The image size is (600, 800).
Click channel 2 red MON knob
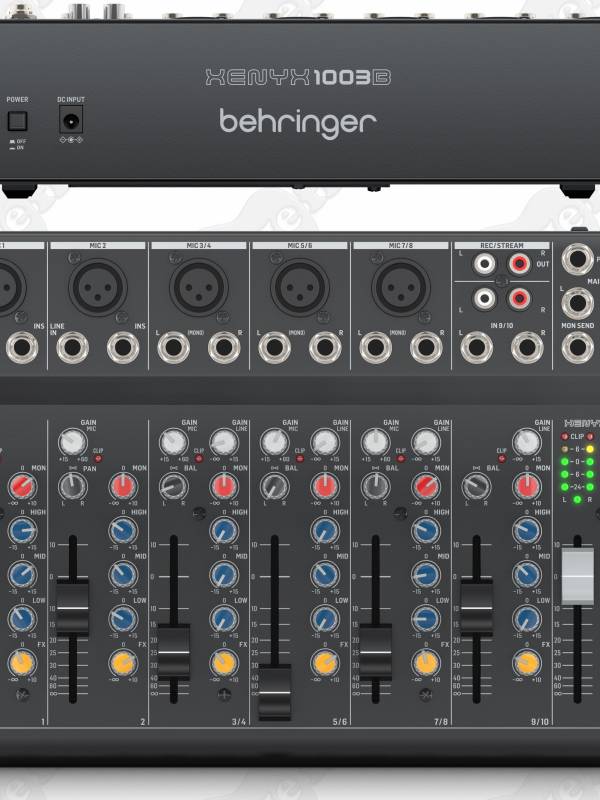tap(123, 486)
